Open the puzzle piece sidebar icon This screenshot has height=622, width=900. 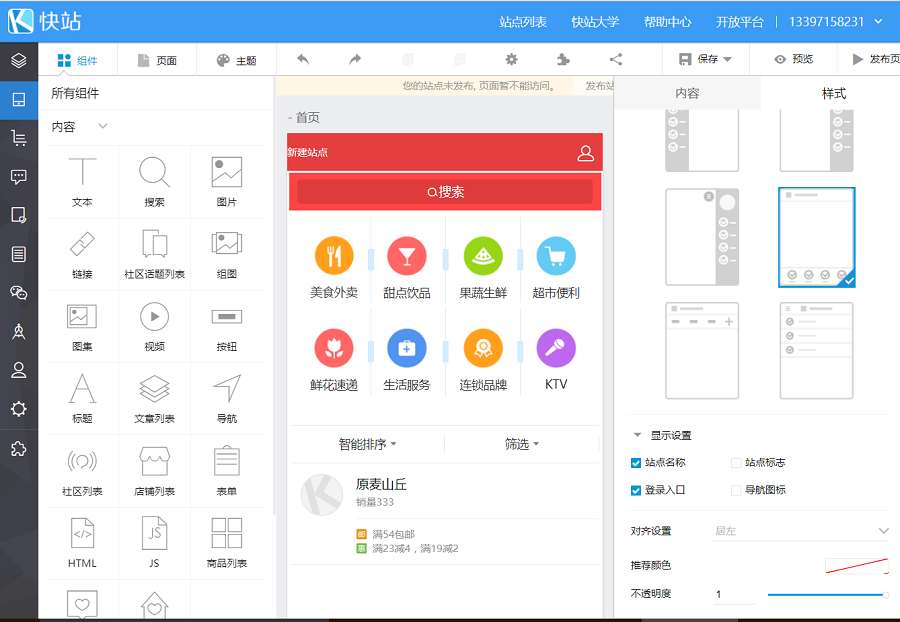coord(19,448)
